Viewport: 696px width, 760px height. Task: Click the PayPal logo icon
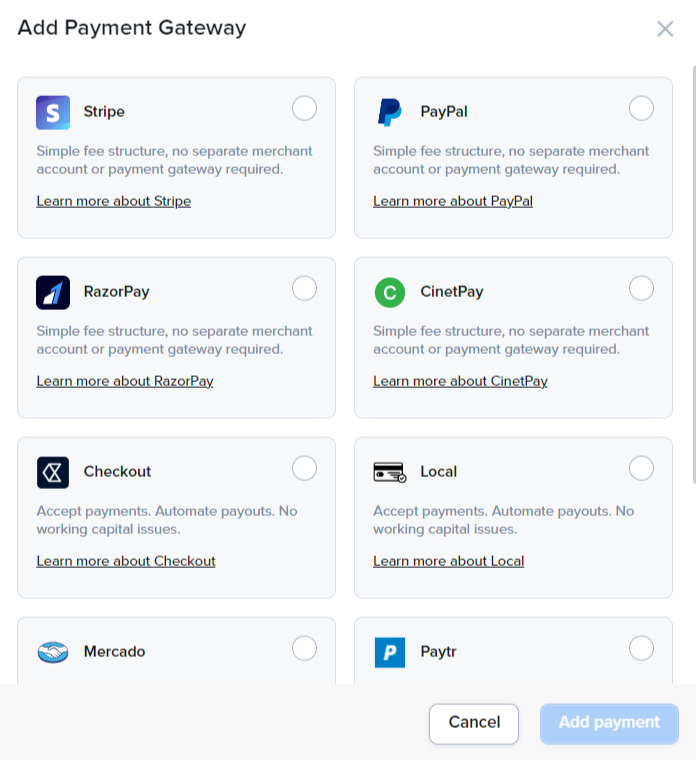pyautogui.click(x=390, y=112)
